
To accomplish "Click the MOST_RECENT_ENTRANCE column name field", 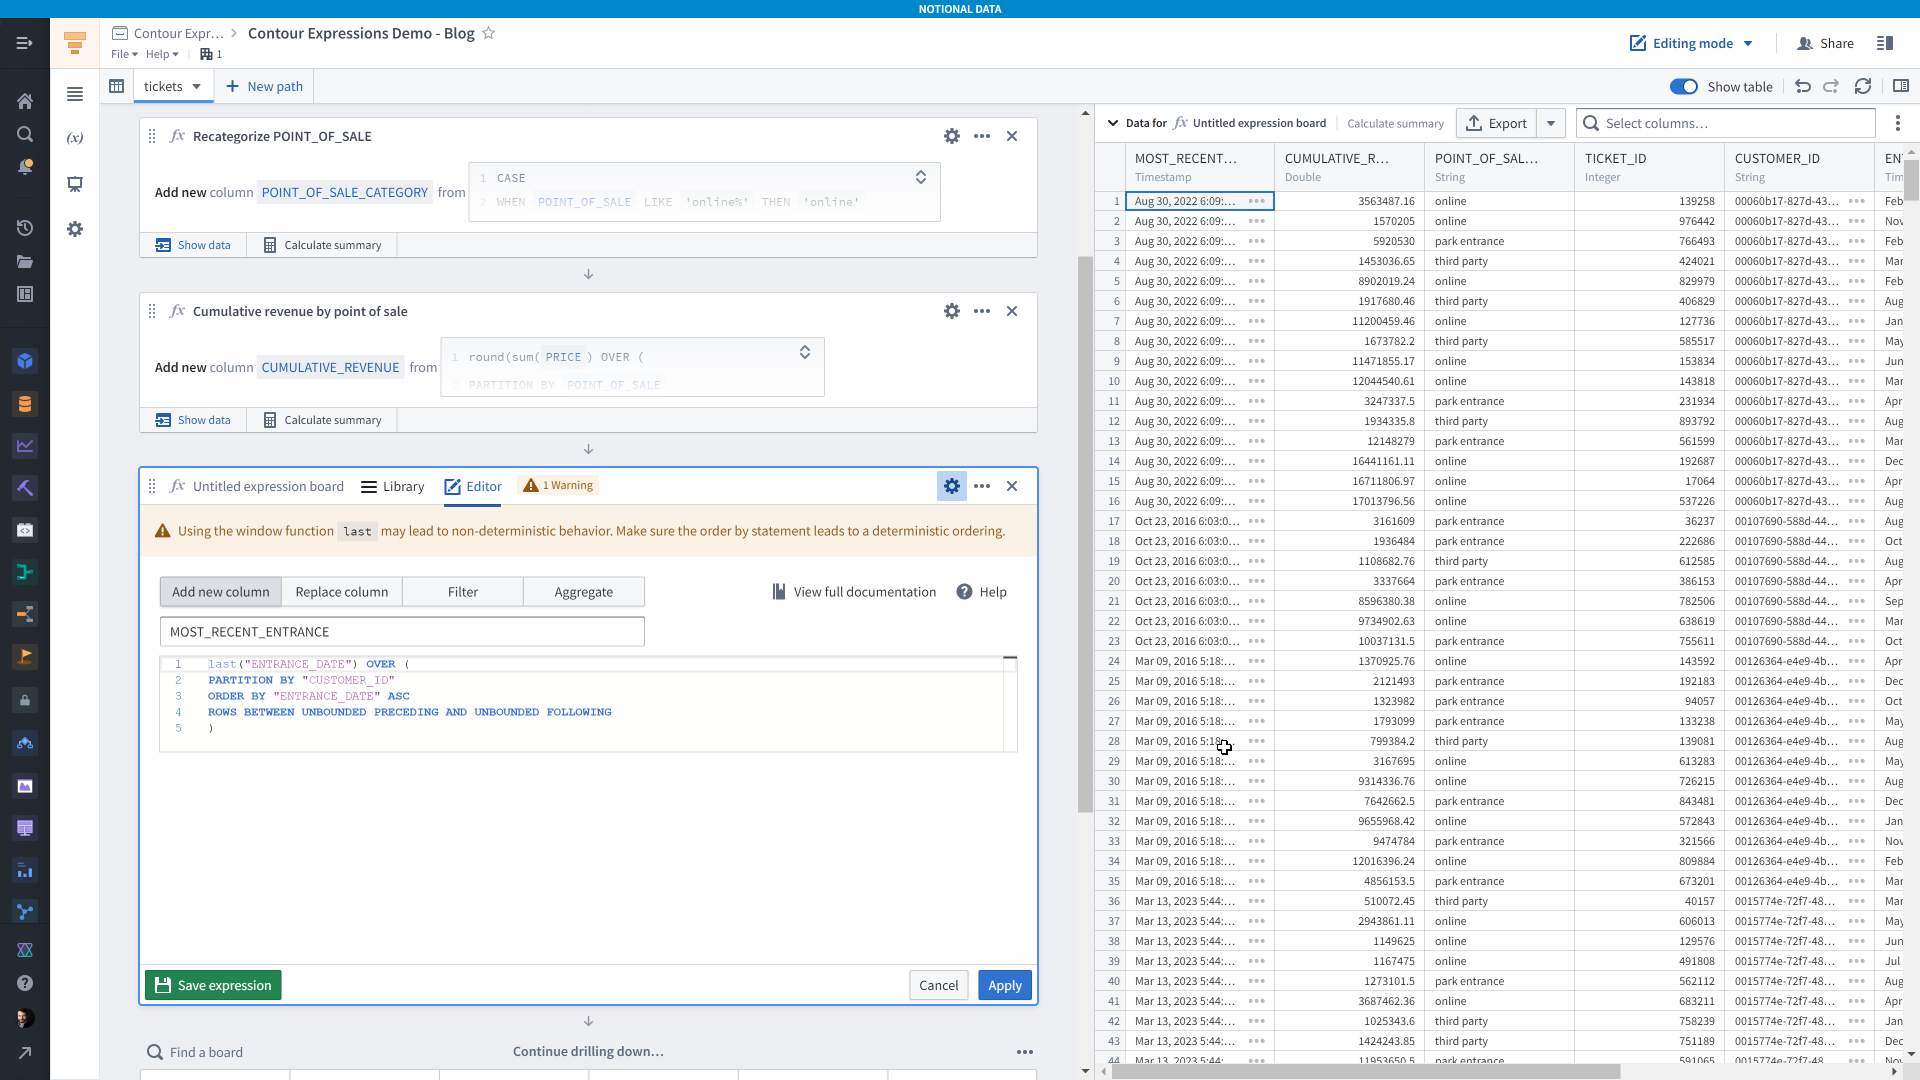I will 402,632.
